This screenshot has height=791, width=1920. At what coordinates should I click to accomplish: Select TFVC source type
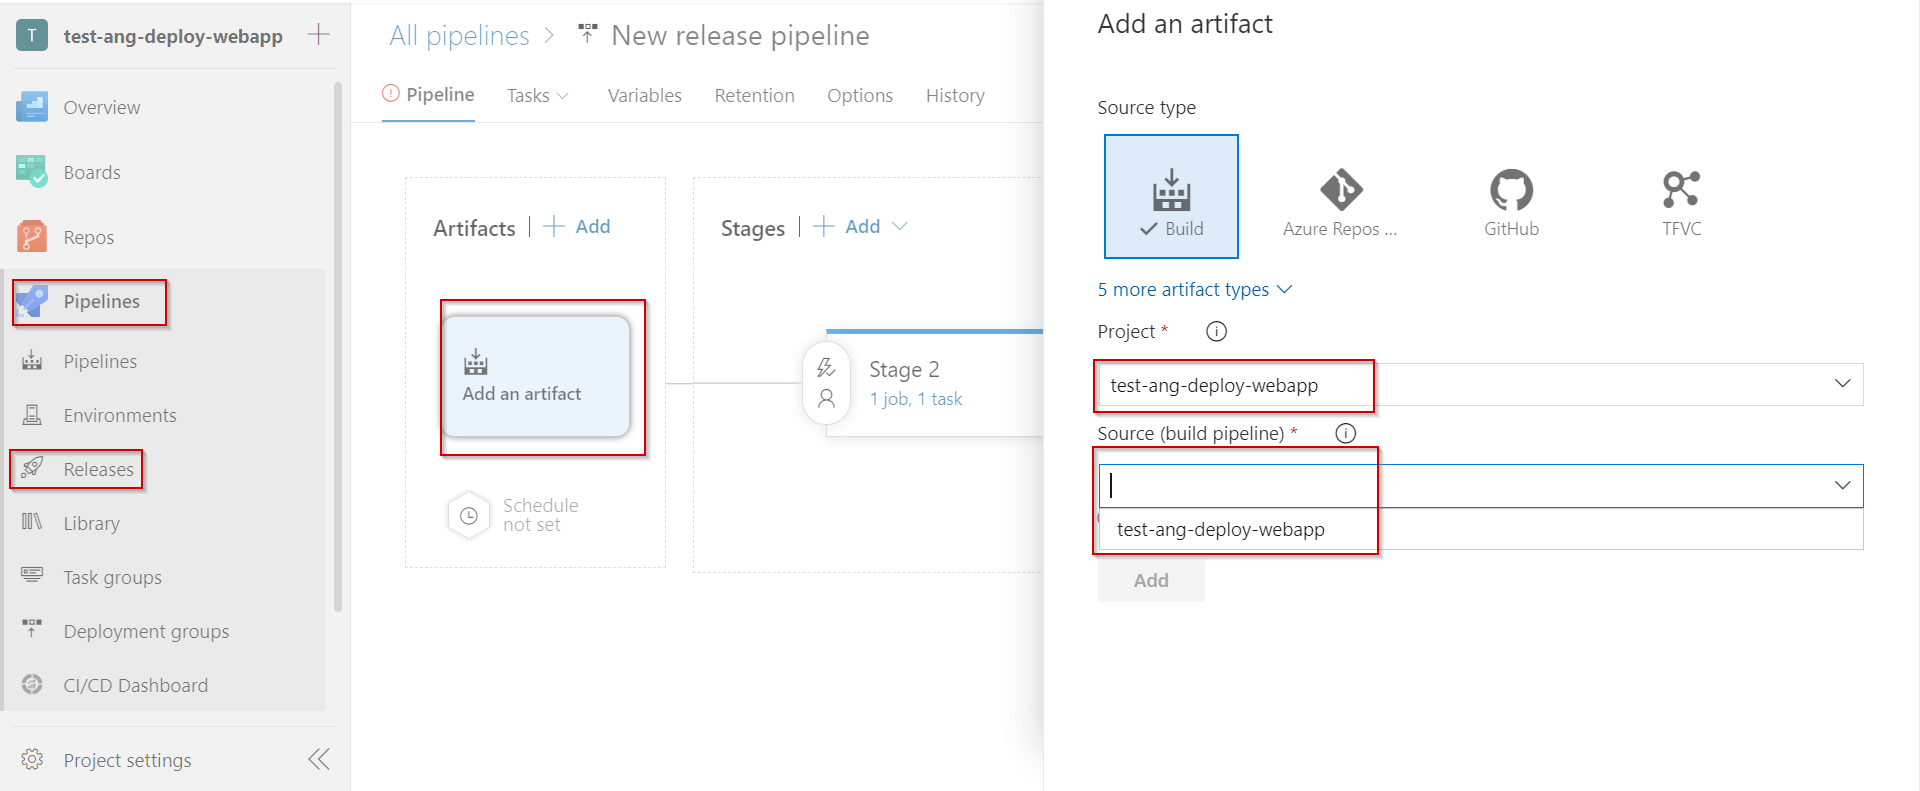(x=1681, y=203)
